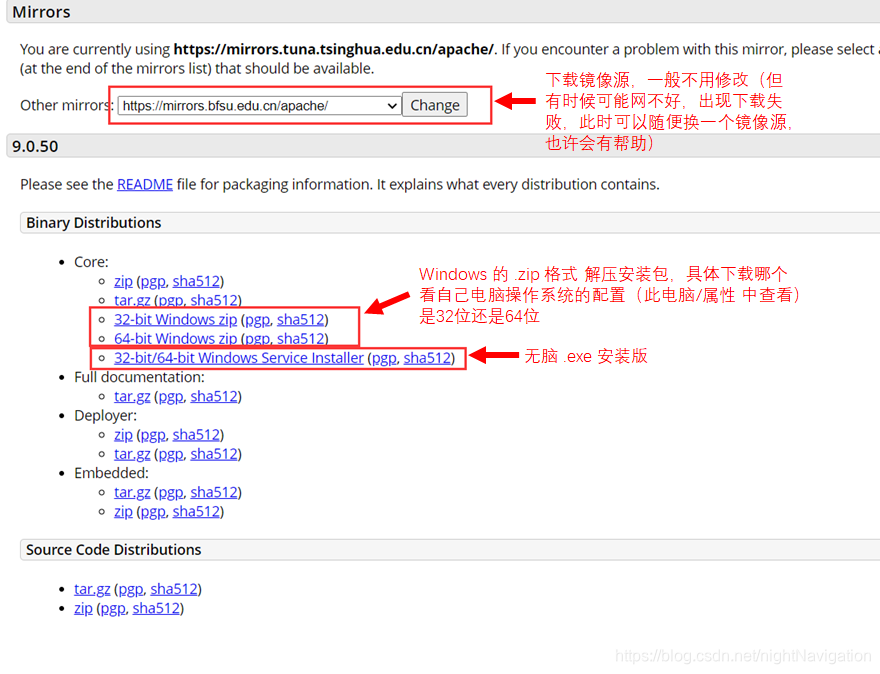Download the Core tar.gz distribution
This screenshot has width=880, height=674.
coord(132,300)
